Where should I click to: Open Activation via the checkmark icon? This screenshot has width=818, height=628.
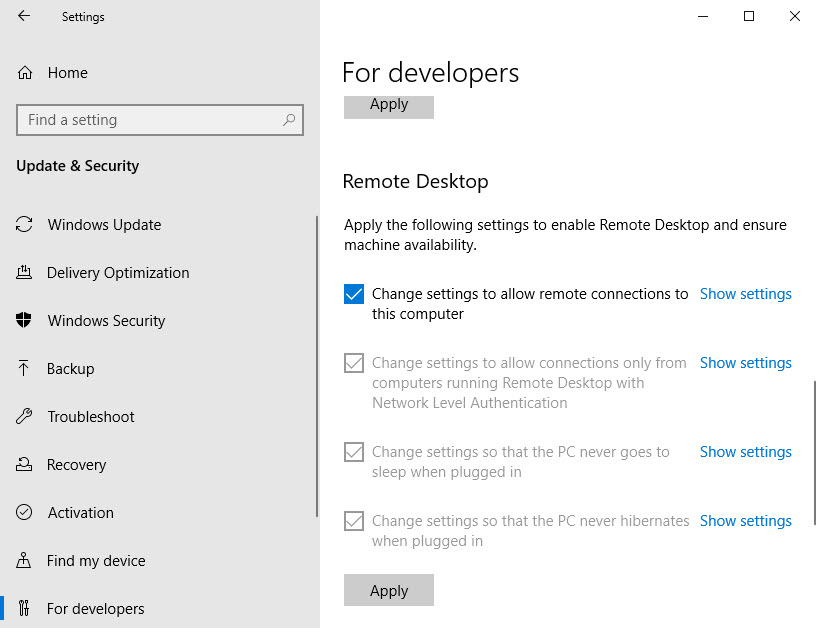[x=24, y=513]
